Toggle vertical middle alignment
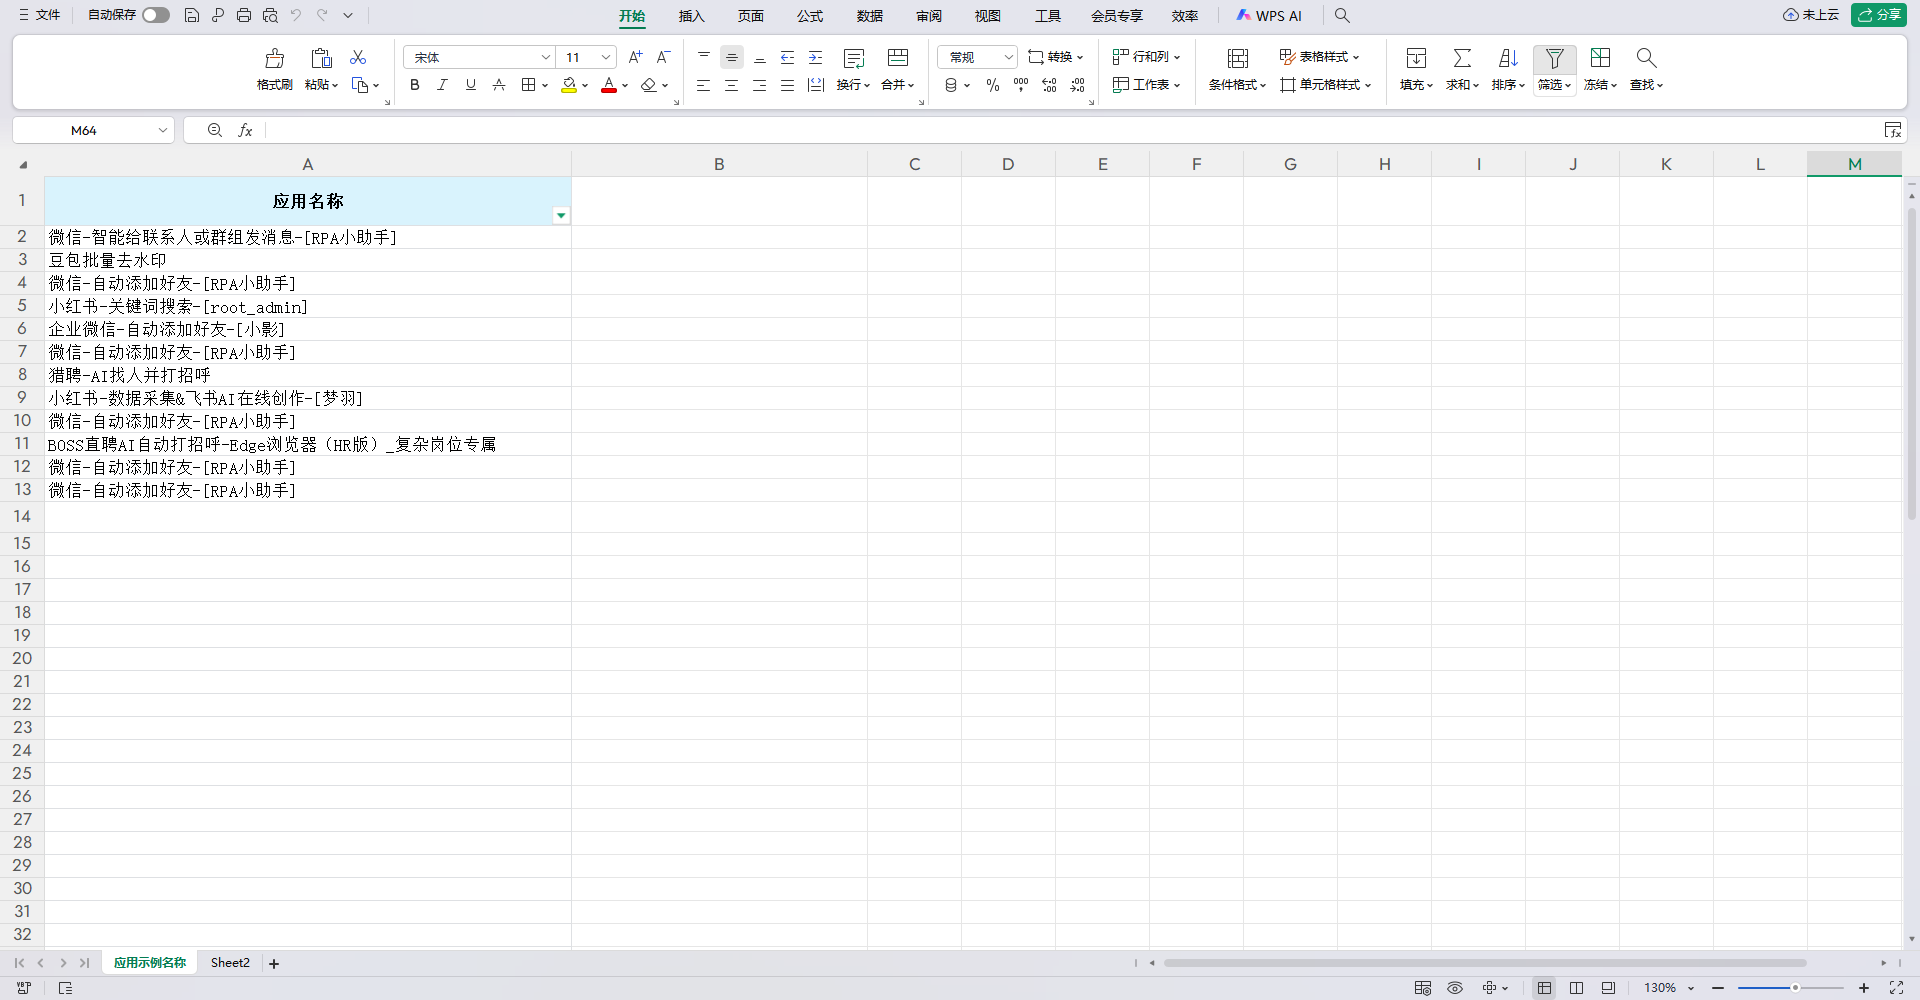 point(732,57)
